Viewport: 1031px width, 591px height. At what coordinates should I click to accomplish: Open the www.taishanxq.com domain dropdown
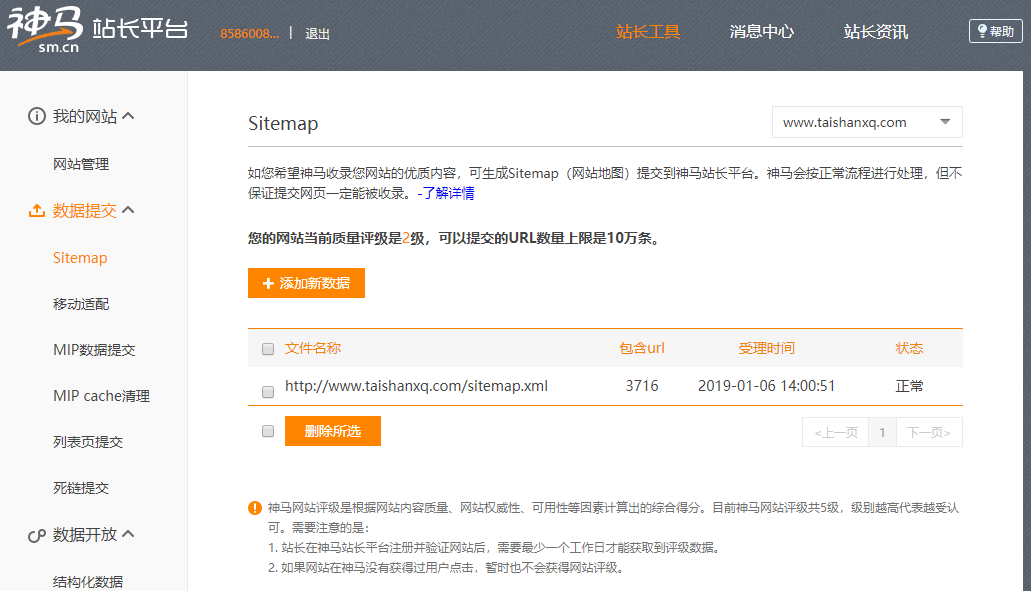[x=866, y=121]
